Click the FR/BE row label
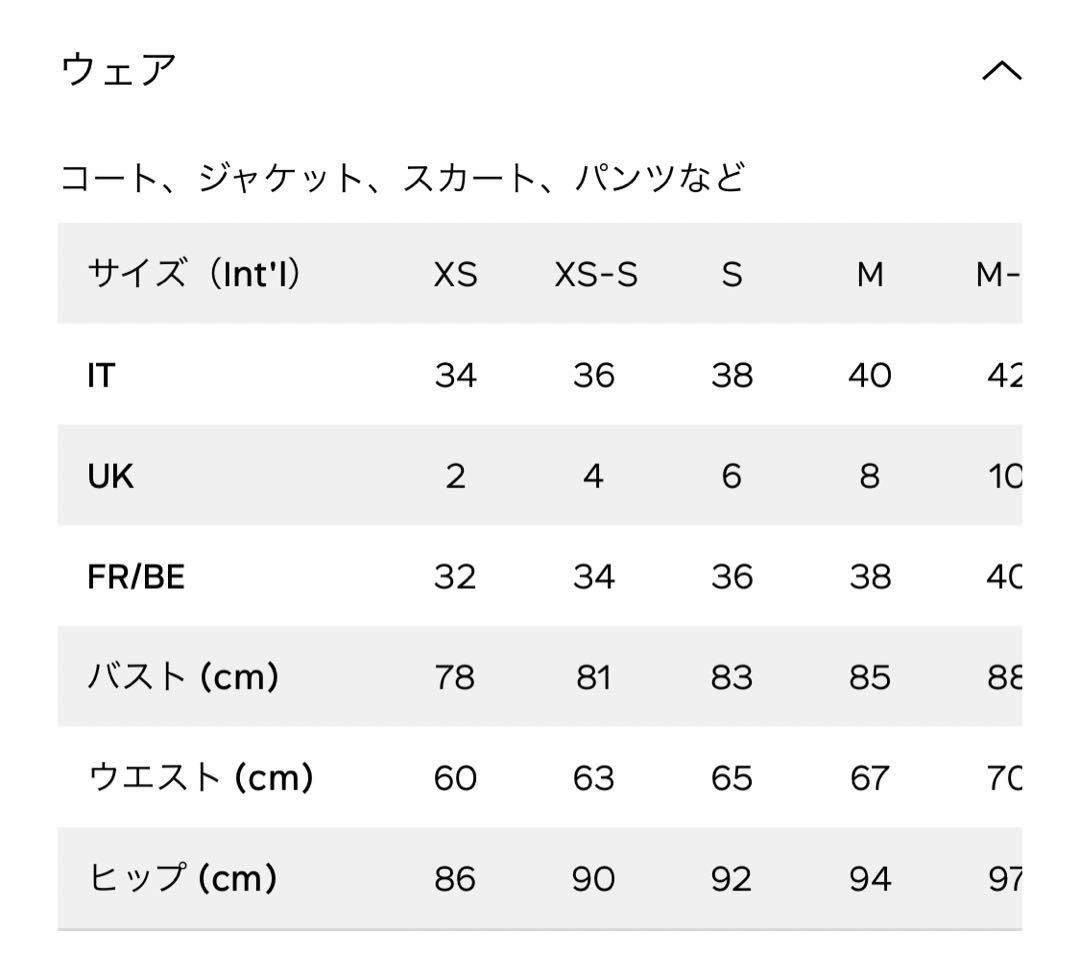This screenshot has height=956, width=1080. (x=136, y=576)
